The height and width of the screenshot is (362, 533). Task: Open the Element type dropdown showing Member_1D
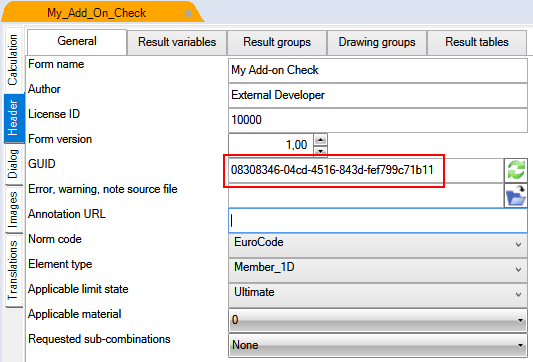click(378, 270)
